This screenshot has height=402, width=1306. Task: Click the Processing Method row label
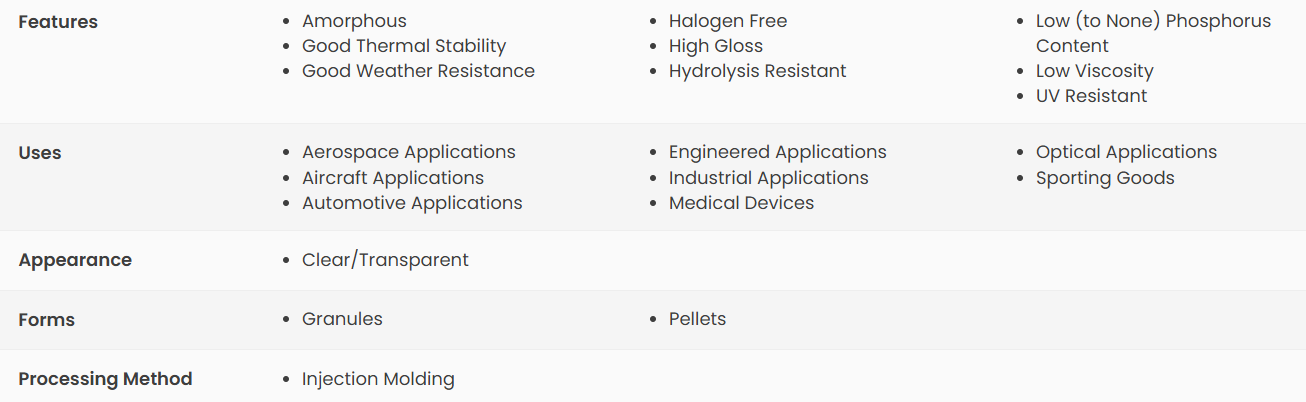(x=106, y=379)
